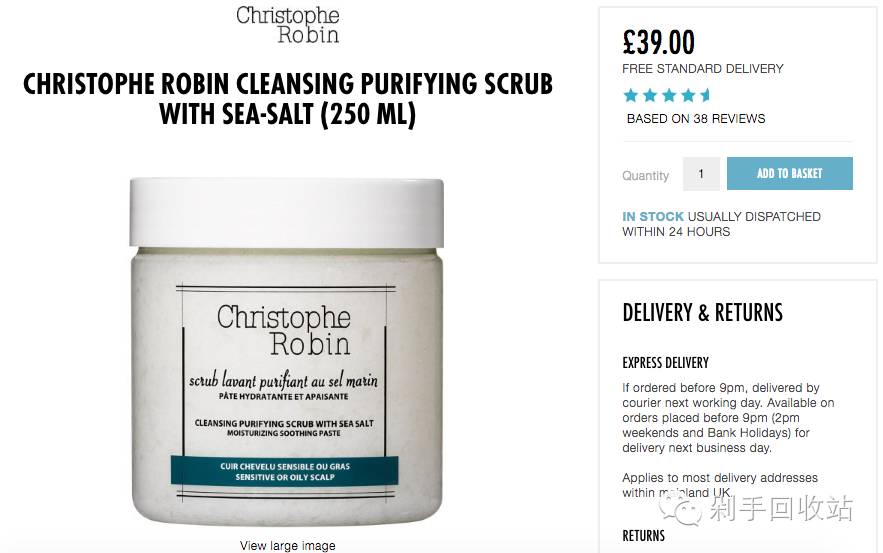Click the first rating star
Viewport: 883px width, 553px height.
(631, 95)
